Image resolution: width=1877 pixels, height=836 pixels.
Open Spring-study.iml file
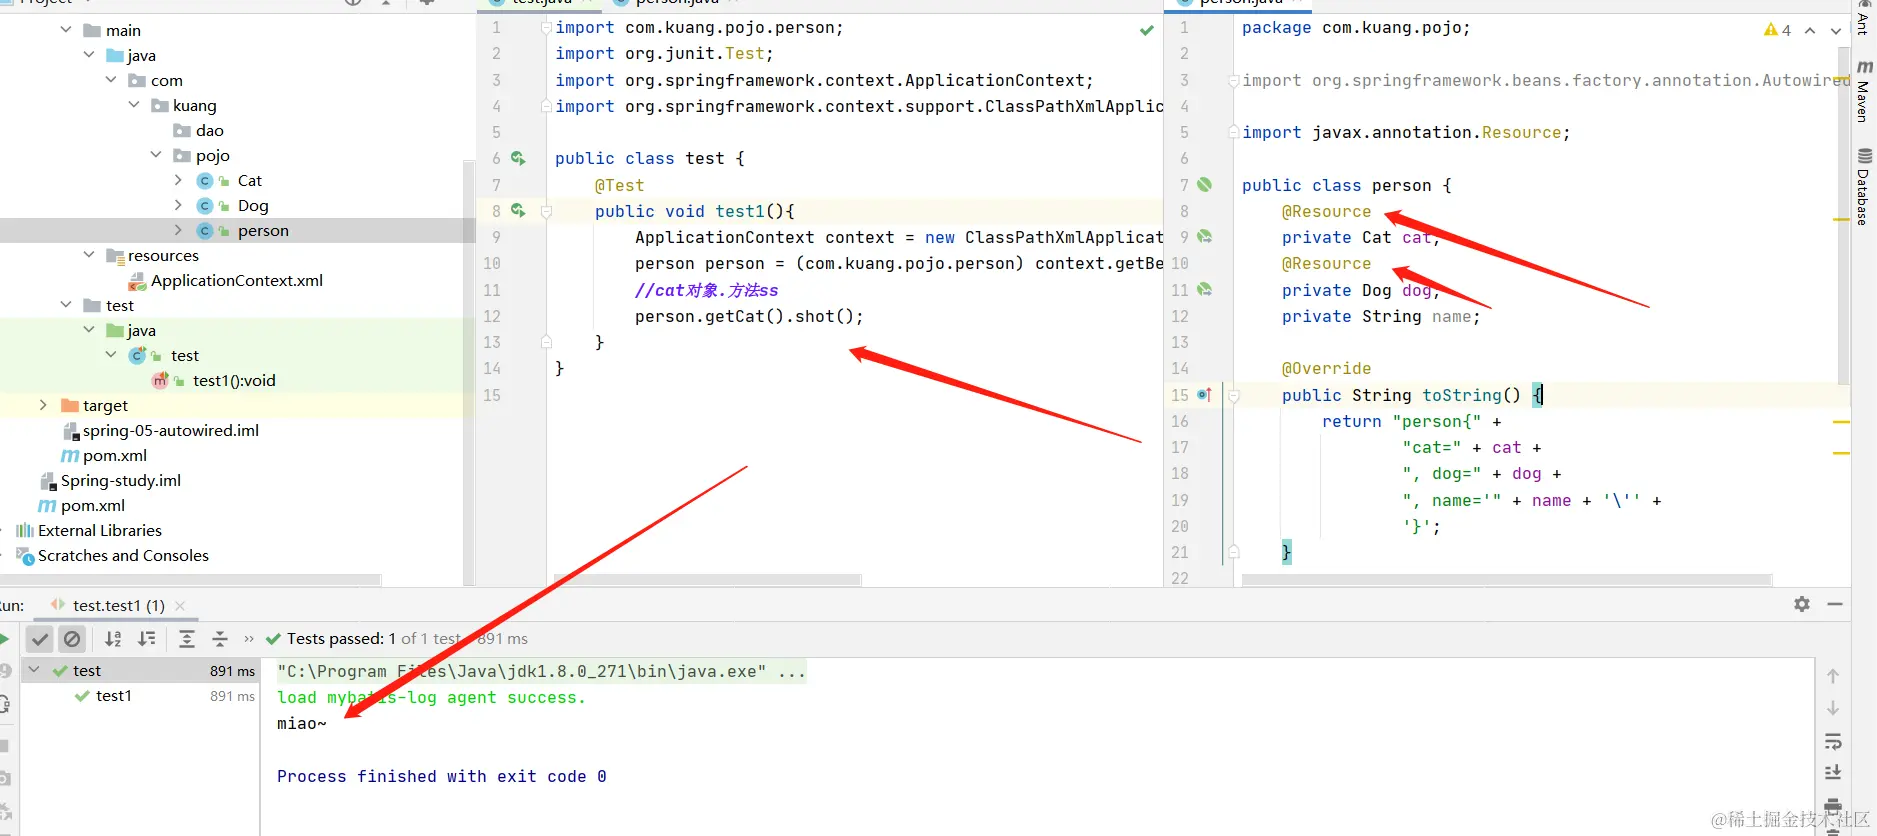(x=121, y=480)
